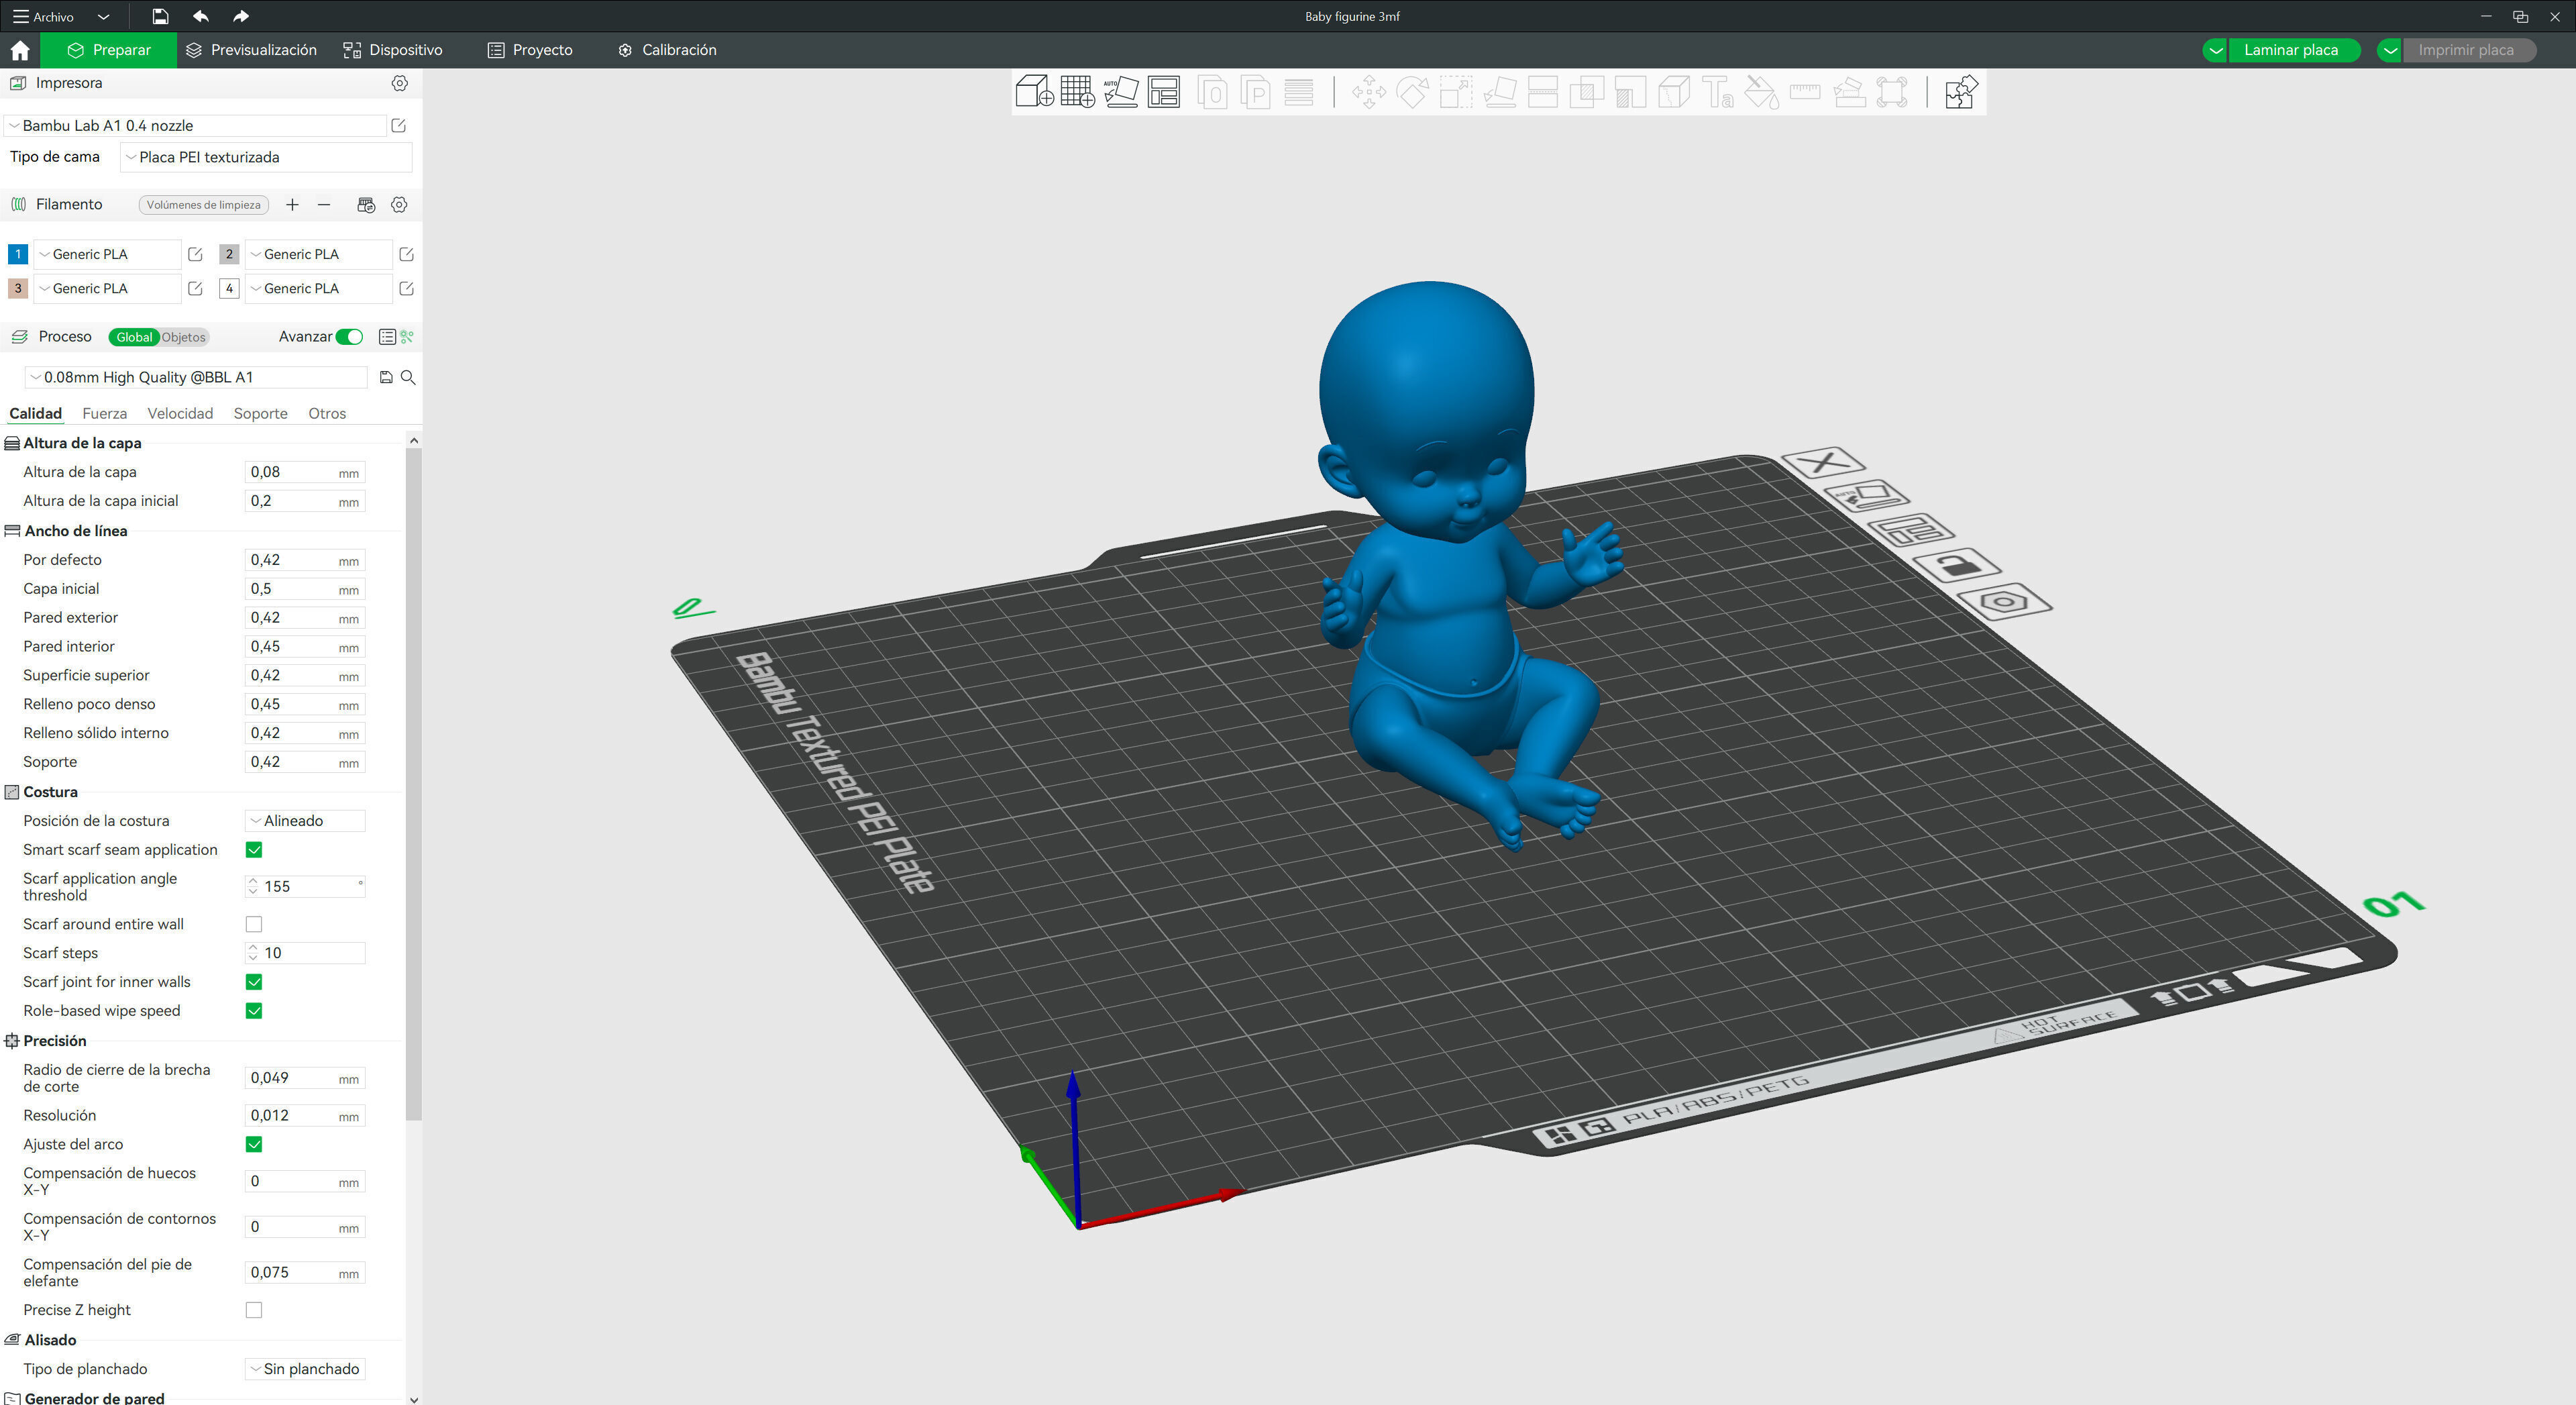The image size is (2576, 1405).
Task: Open Laminar placa dropdown arrow
Action: point(2215,50)
